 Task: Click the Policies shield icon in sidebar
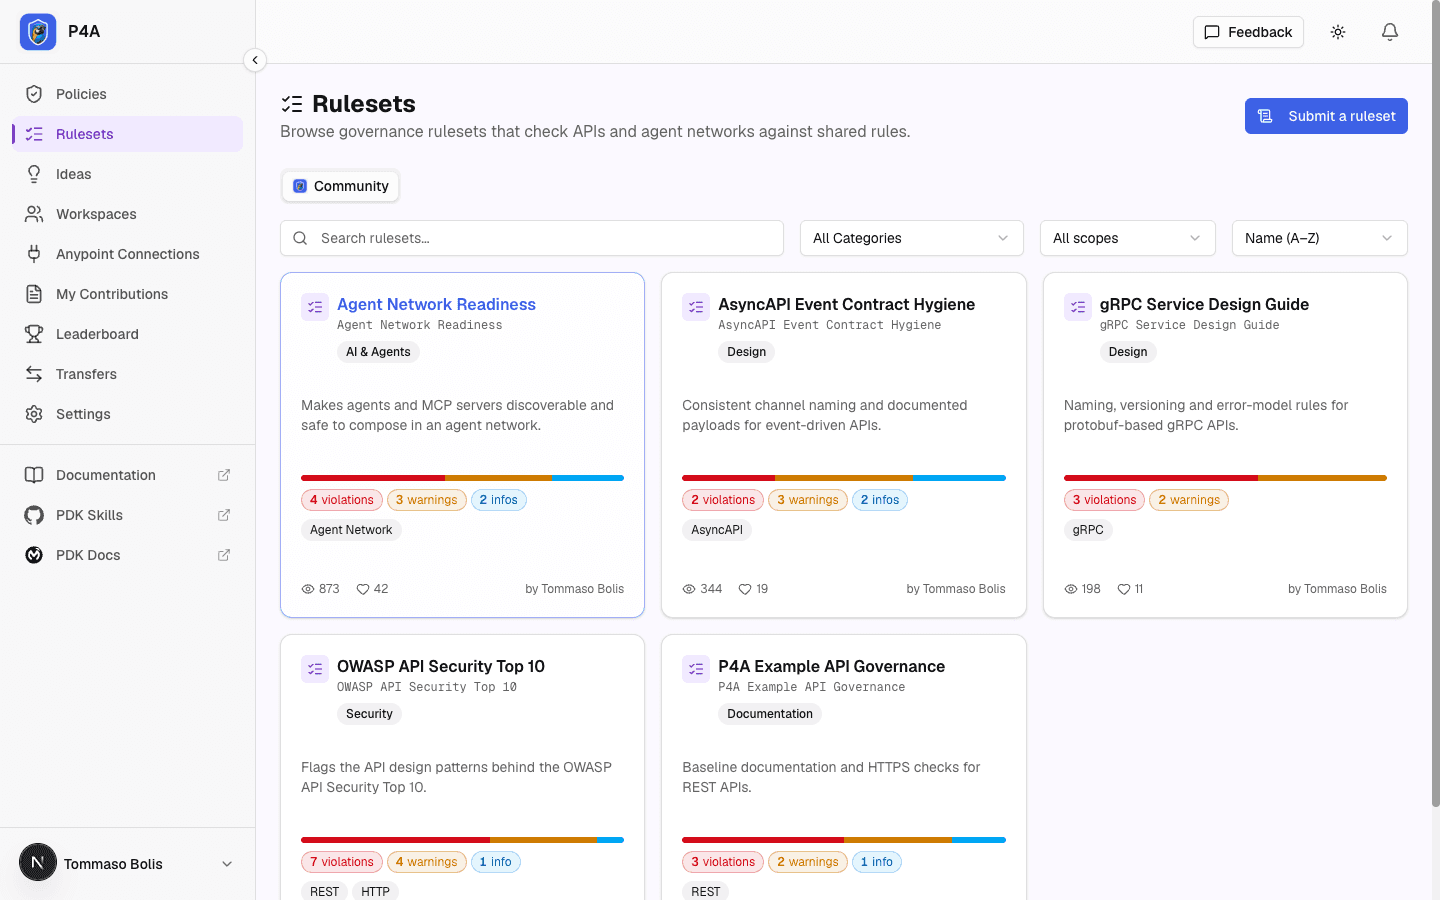34,94
